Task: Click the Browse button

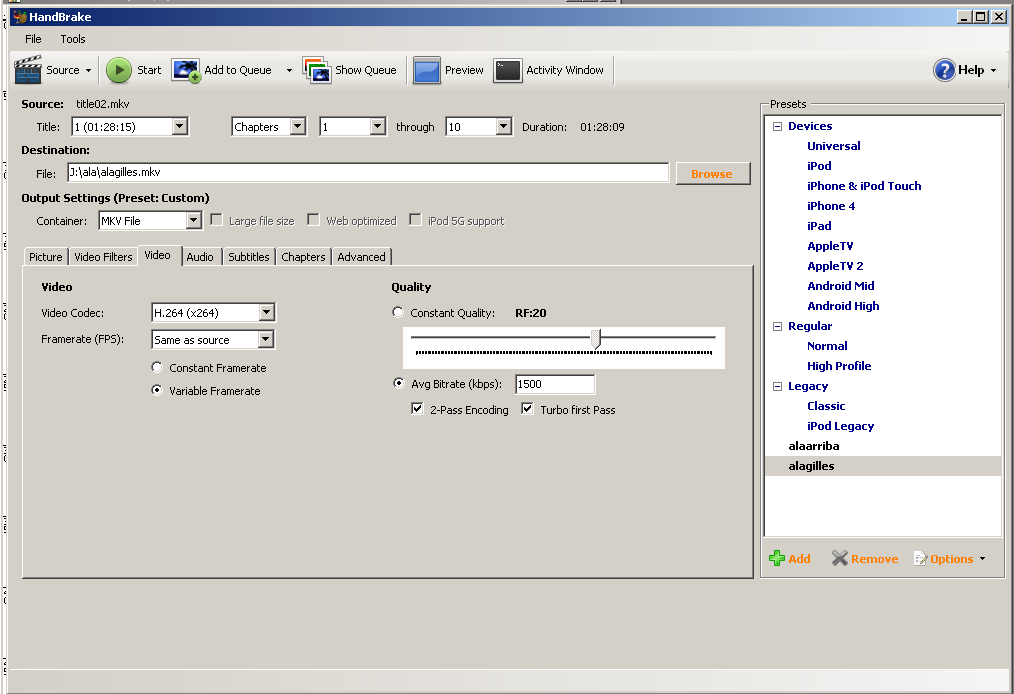Action: pos(713,173)
